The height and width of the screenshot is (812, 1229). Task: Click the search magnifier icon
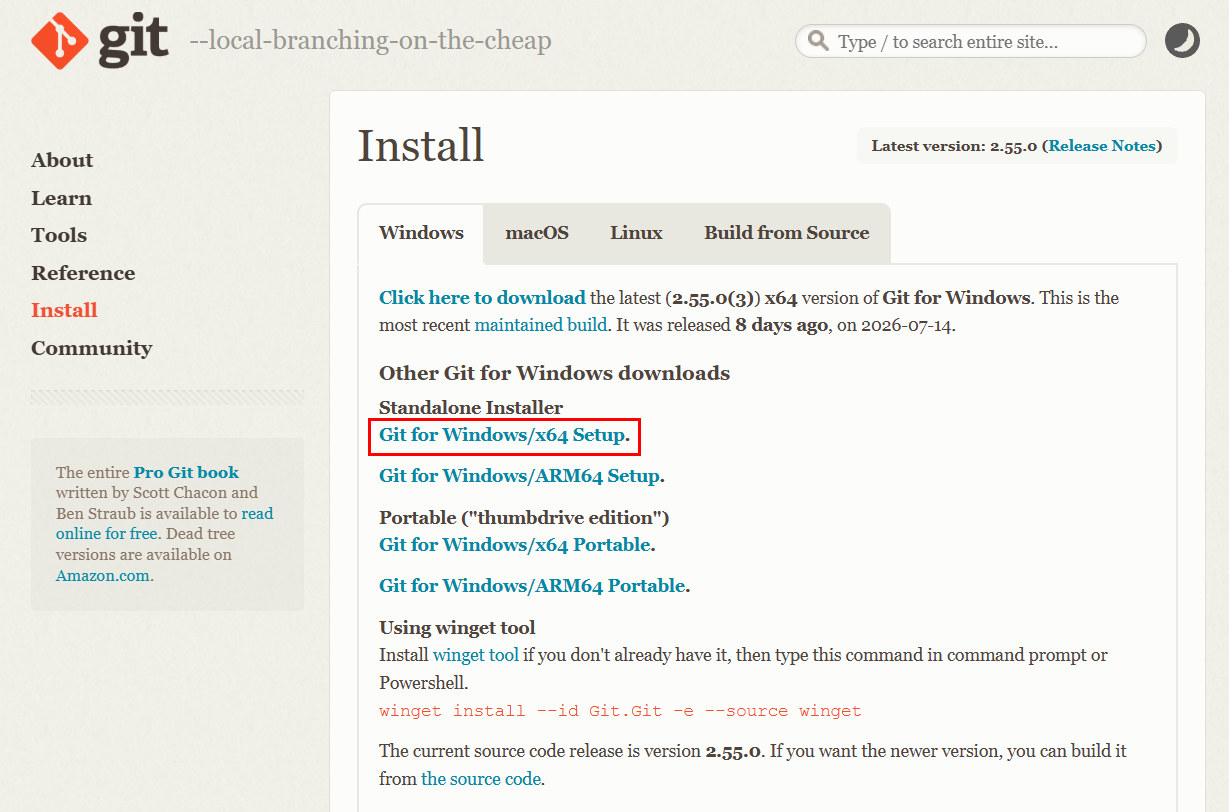818,41
